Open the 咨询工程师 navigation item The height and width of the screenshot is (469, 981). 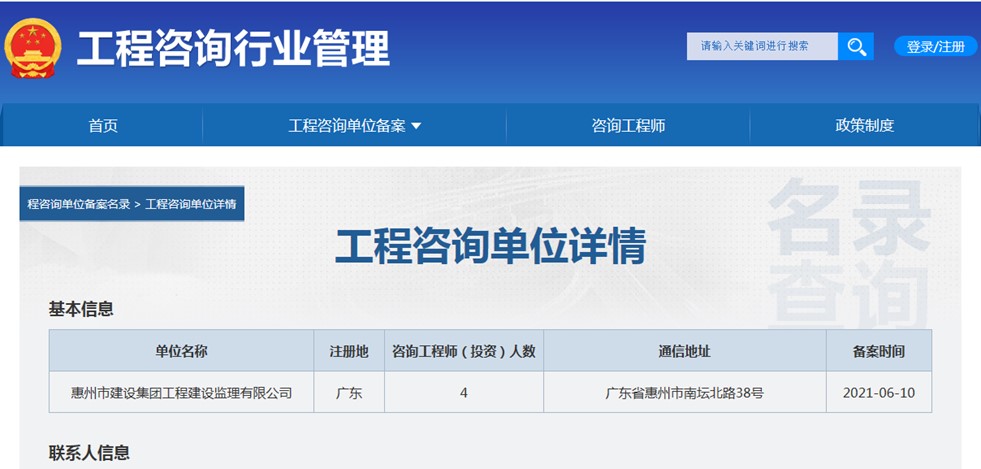628,126
